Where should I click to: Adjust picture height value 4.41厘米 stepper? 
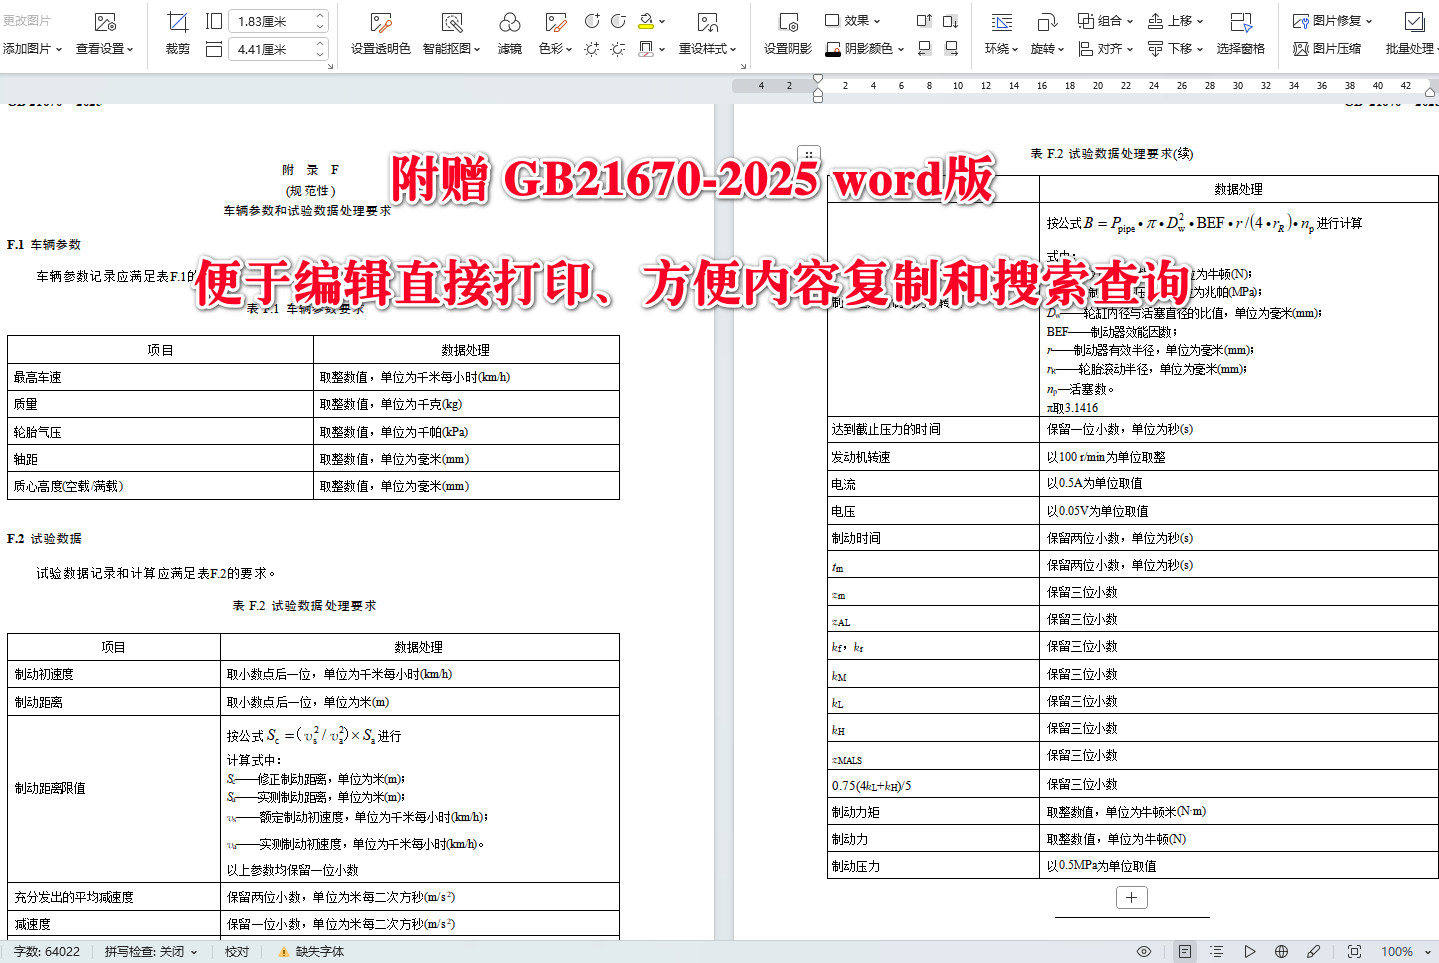pos(320,48)
